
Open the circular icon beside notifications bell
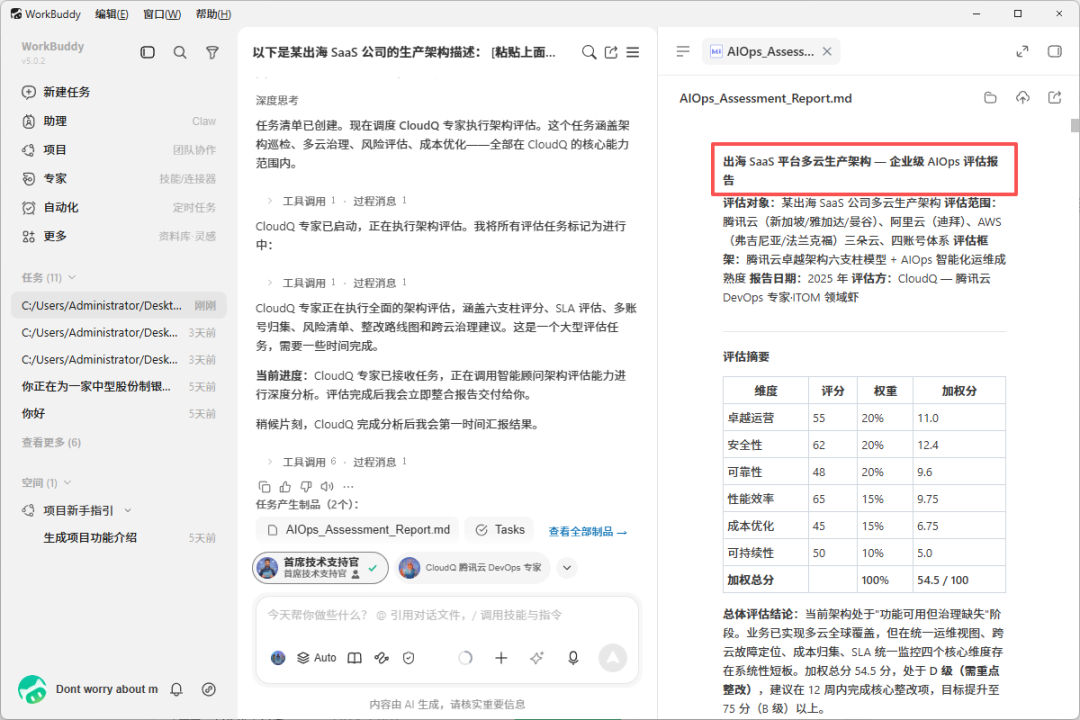click(209, 689)
